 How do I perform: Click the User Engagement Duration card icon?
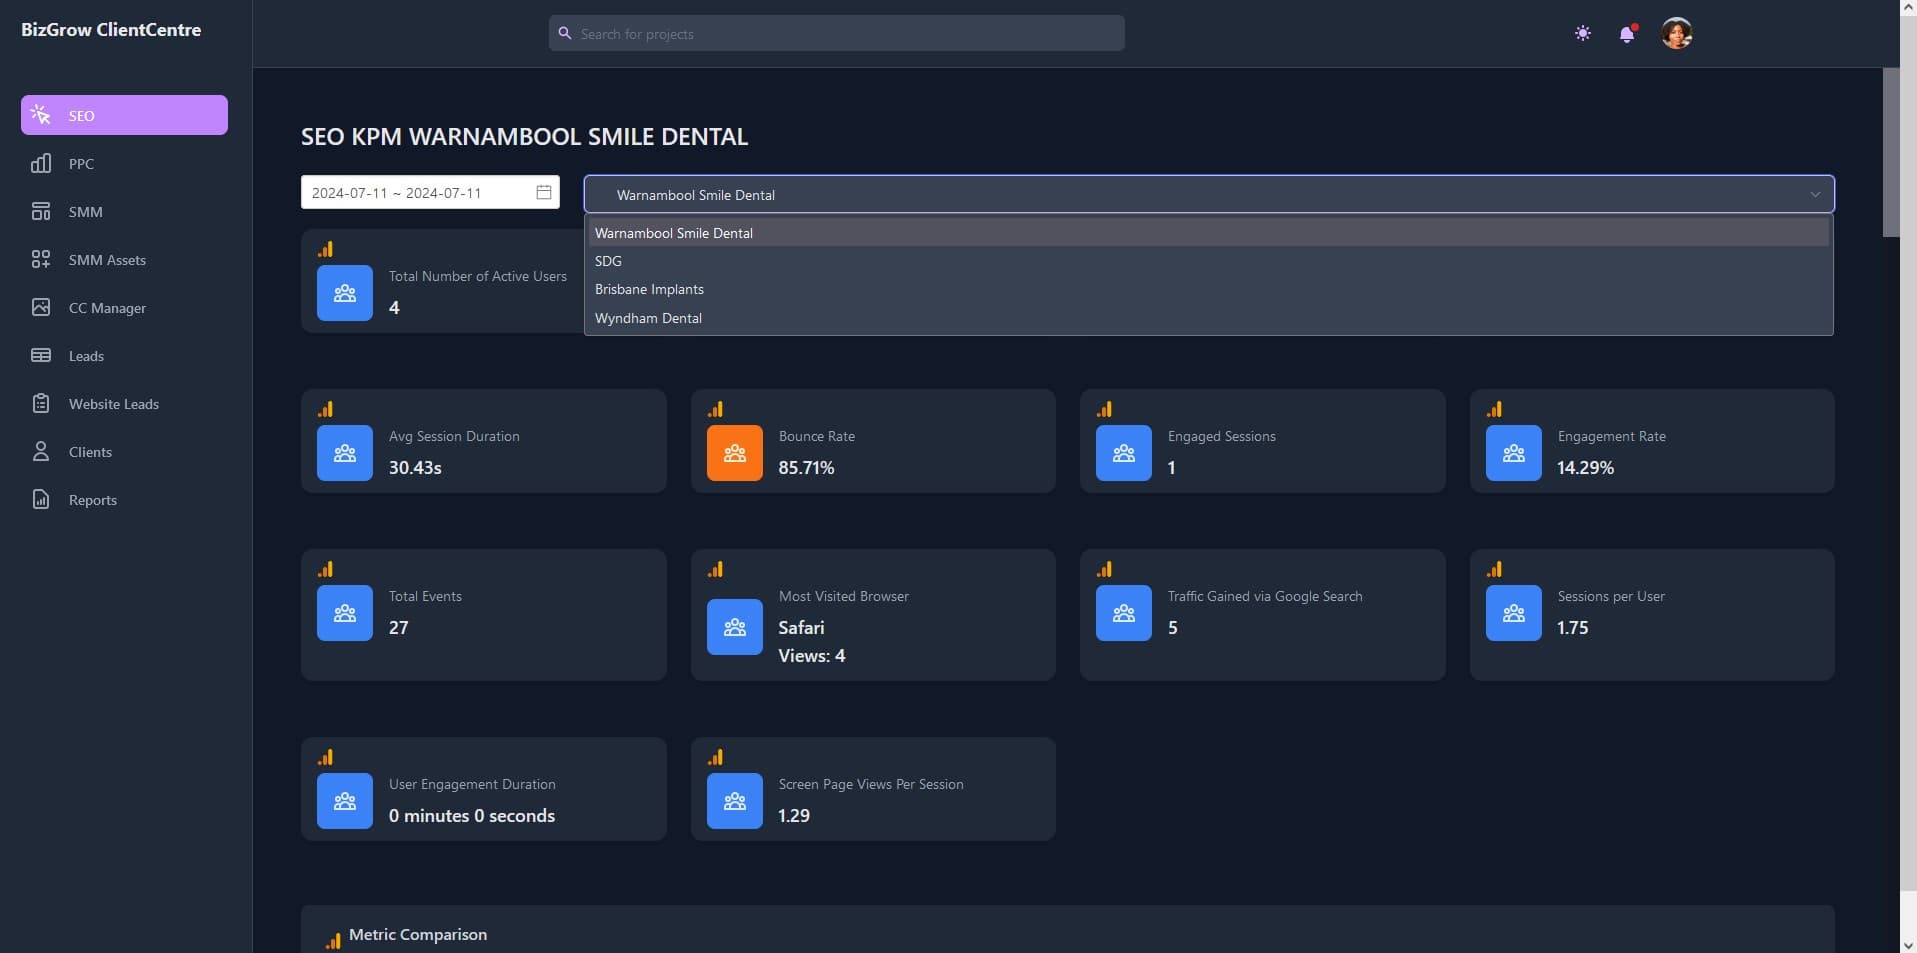pos(345,801)
